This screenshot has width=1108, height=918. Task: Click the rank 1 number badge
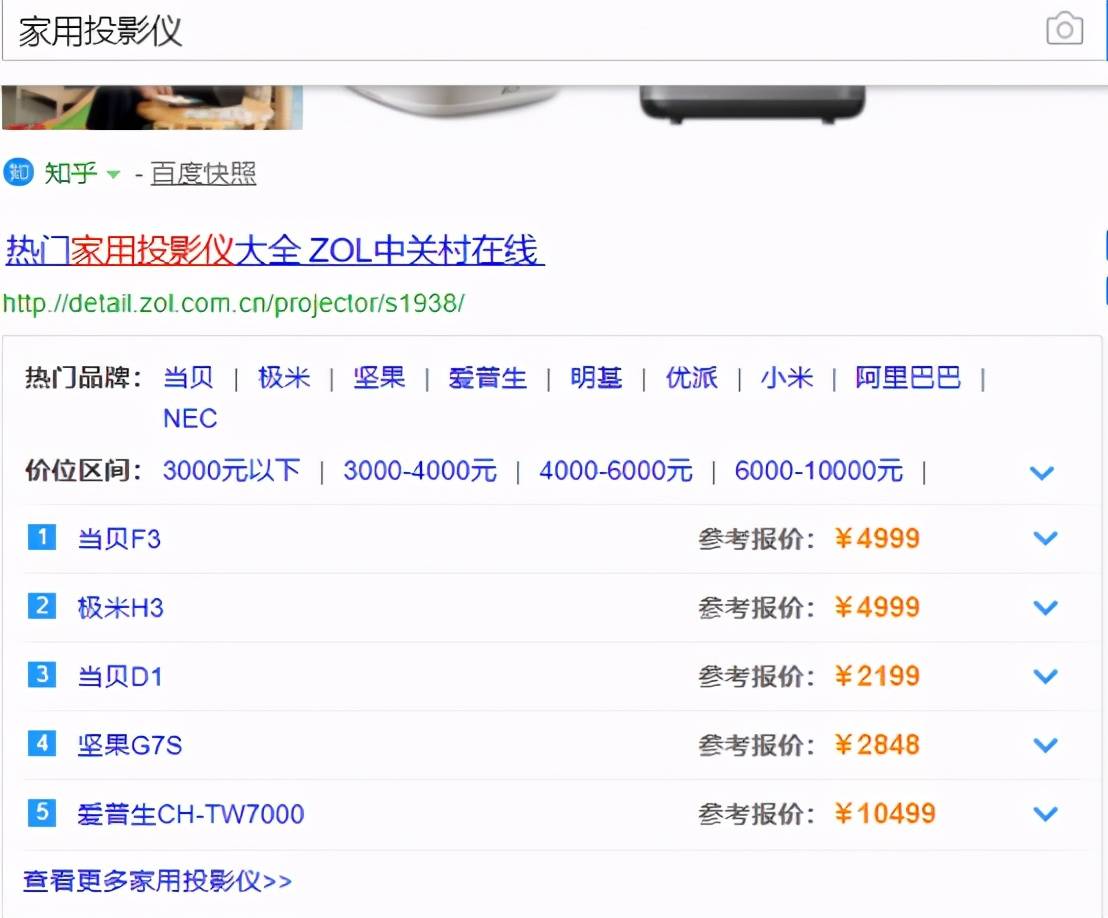(x=41, y=538)
